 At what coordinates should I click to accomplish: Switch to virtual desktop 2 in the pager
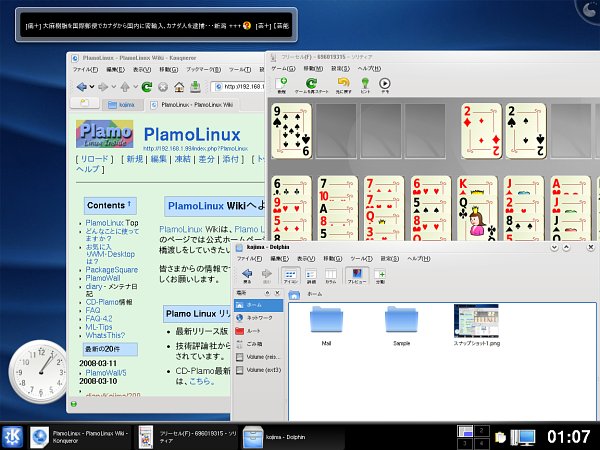(481, 431)
